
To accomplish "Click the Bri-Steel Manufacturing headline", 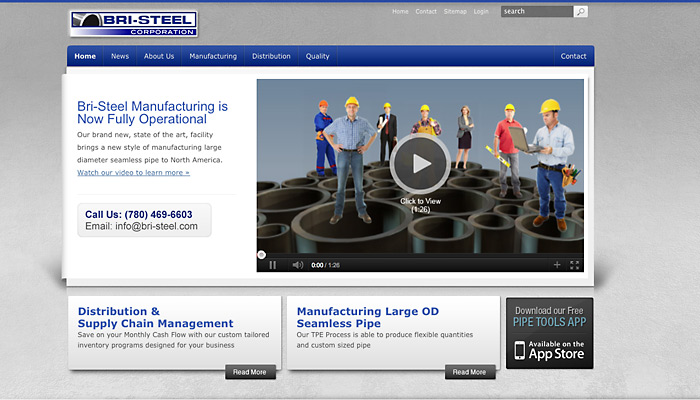I will pos(152,112).
